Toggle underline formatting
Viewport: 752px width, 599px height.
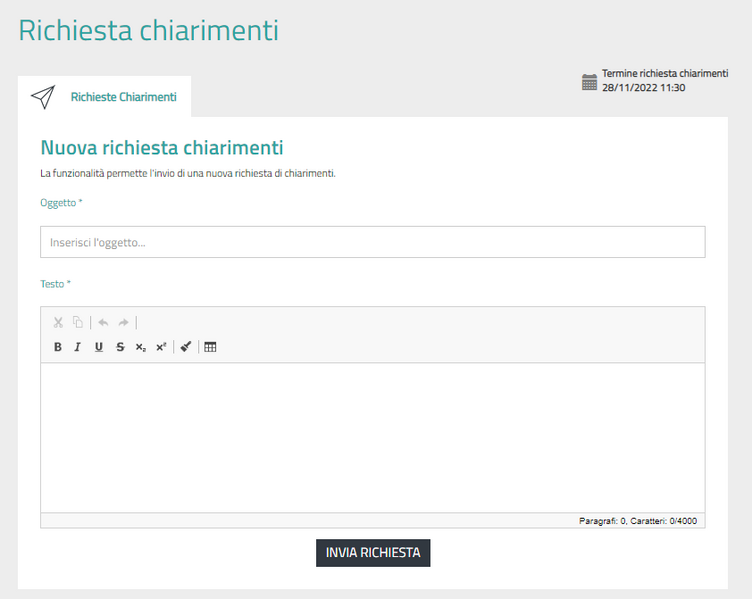98,347
